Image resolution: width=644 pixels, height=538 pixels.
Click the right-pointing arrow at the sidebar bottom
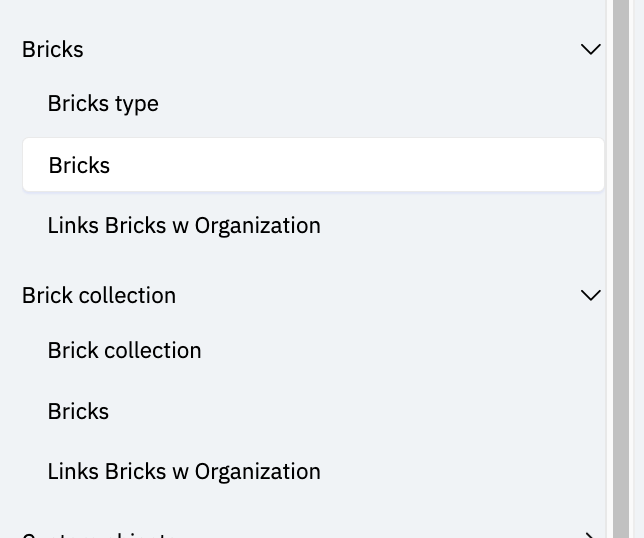point(591,535)
